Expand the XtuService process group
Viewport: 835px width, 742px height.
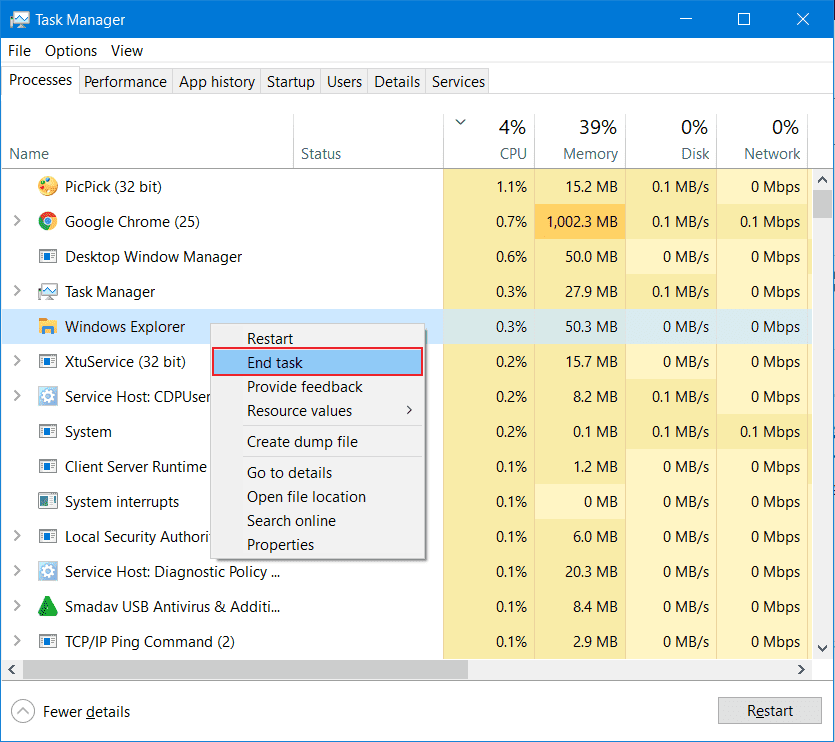pyautogui.click(x=17, y=361)
